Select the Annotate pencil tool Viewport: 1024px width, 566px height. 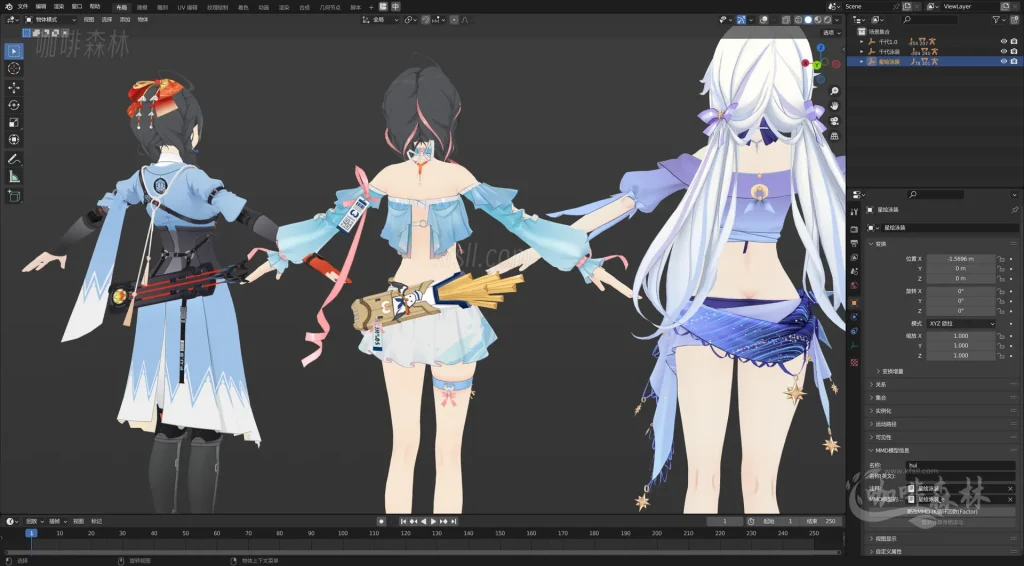[14, 159]
